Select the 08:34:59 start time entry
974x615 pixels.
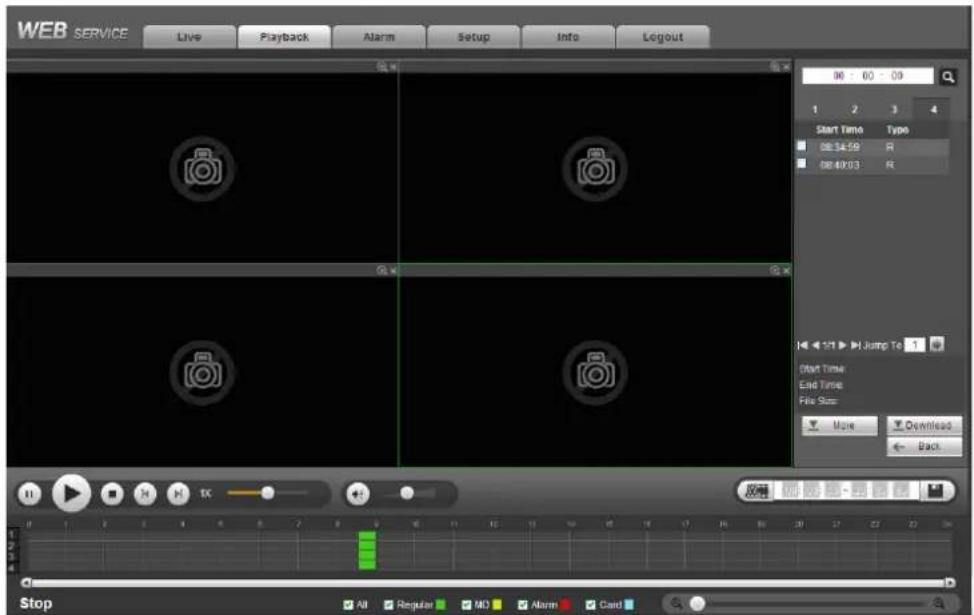click(840, 147)
